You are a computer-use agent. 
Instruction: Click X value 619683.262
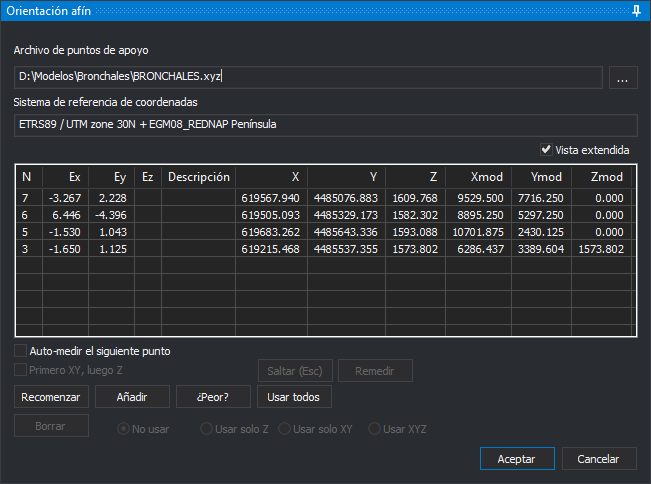pyautogui.click(x=271, y=232)
